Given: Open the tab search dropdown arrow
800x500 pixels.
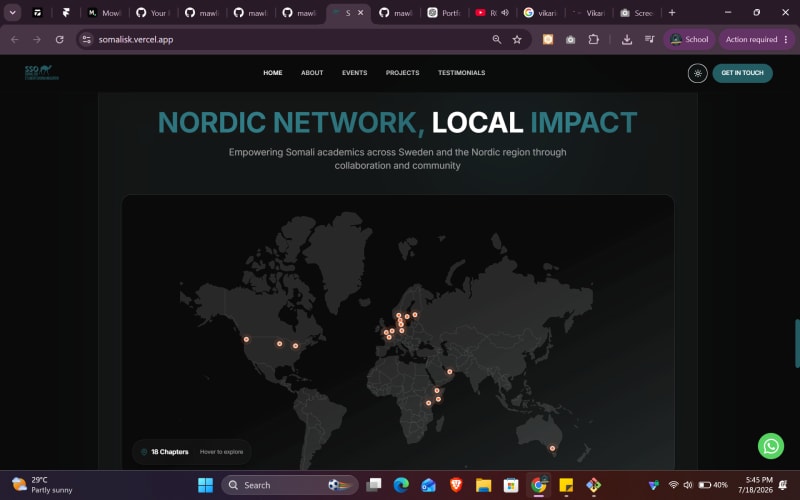Looking at the screenshot, I should point(12,13).
